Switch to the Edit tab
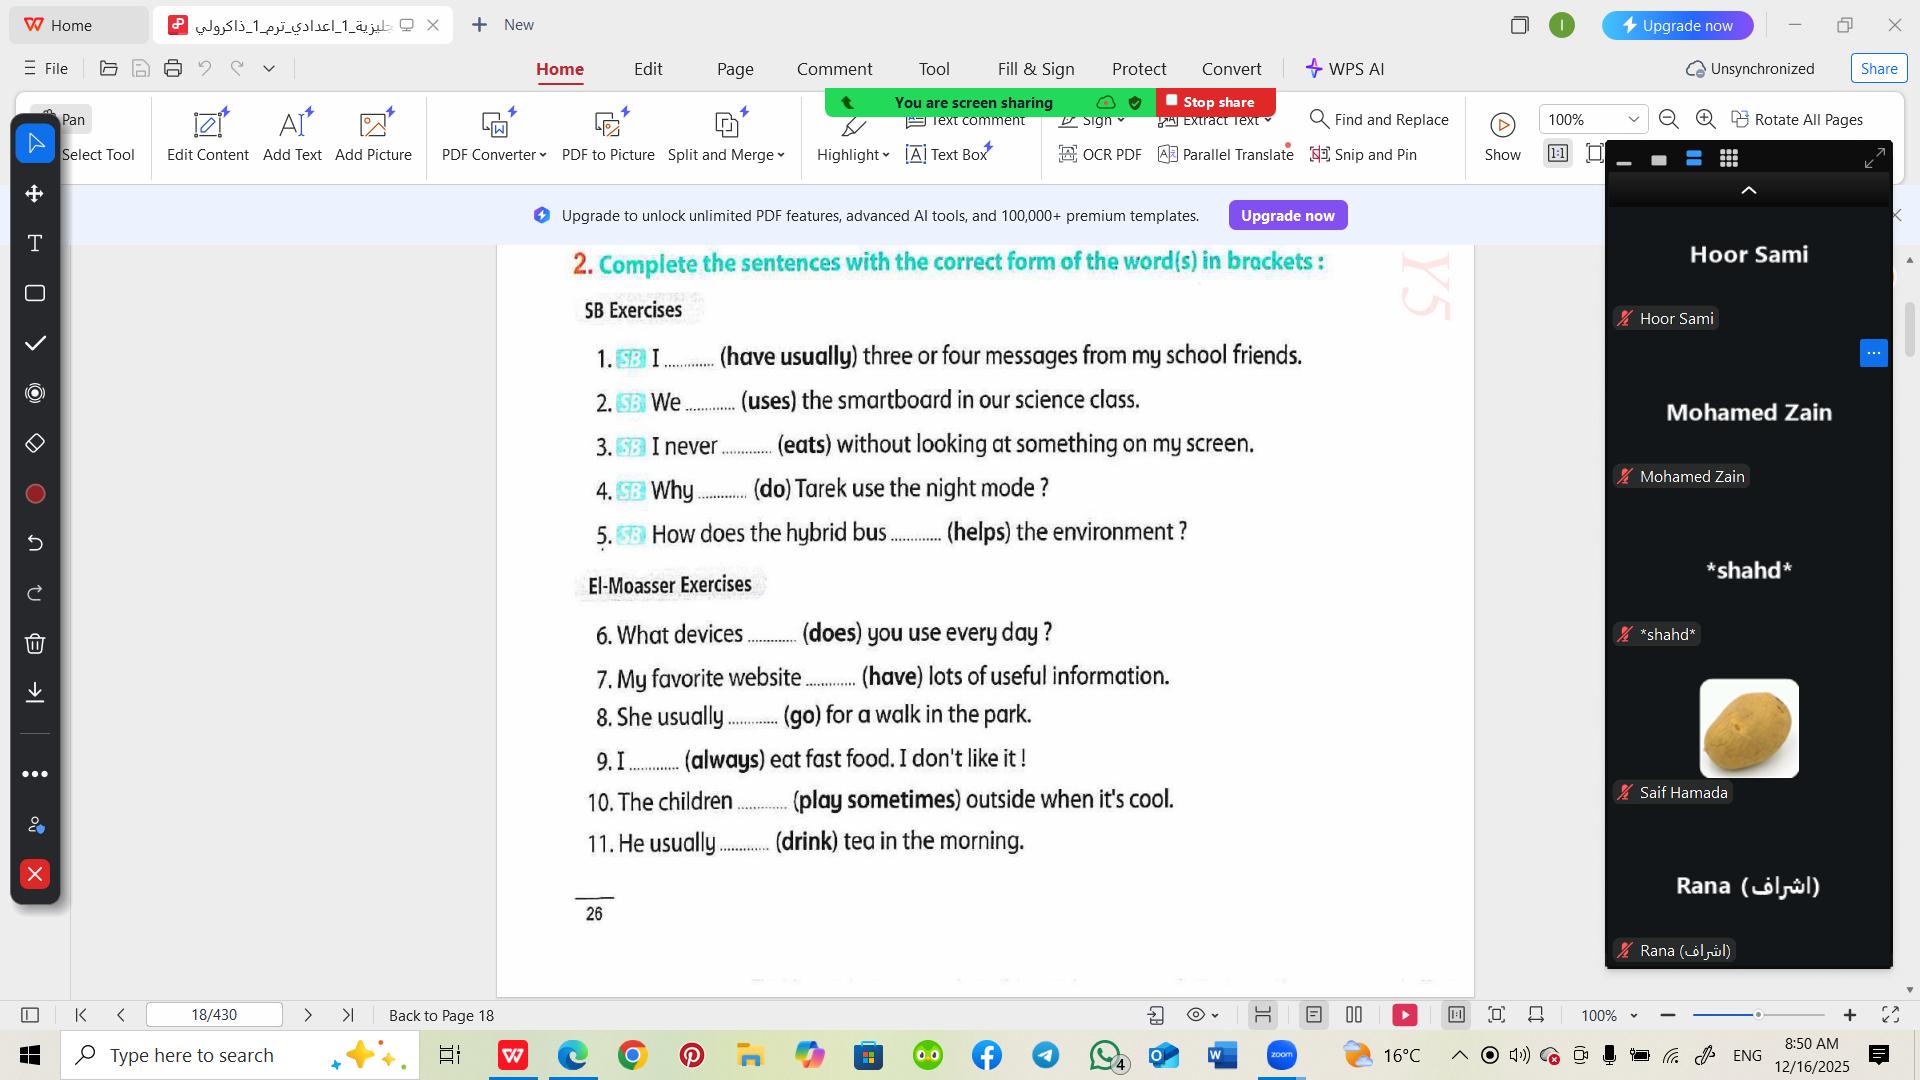 click(648, 69)
